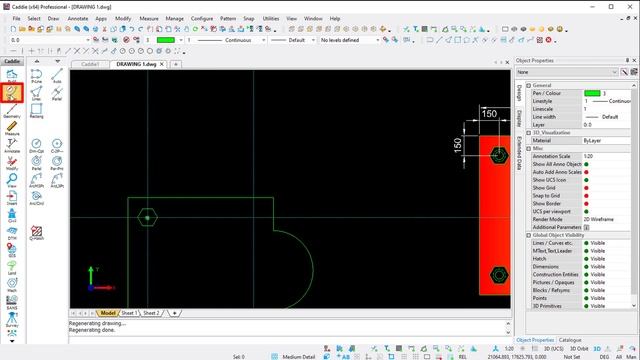Select the Q-Hatch tool
The width and height of the screenshot is (640, 360).
pos(36,233)
